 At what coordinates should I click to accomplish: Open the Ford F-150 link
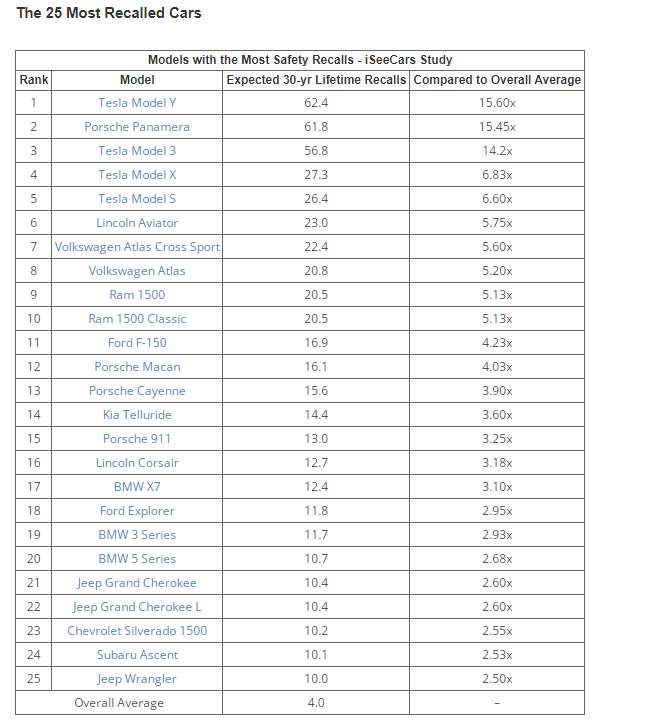137,343
